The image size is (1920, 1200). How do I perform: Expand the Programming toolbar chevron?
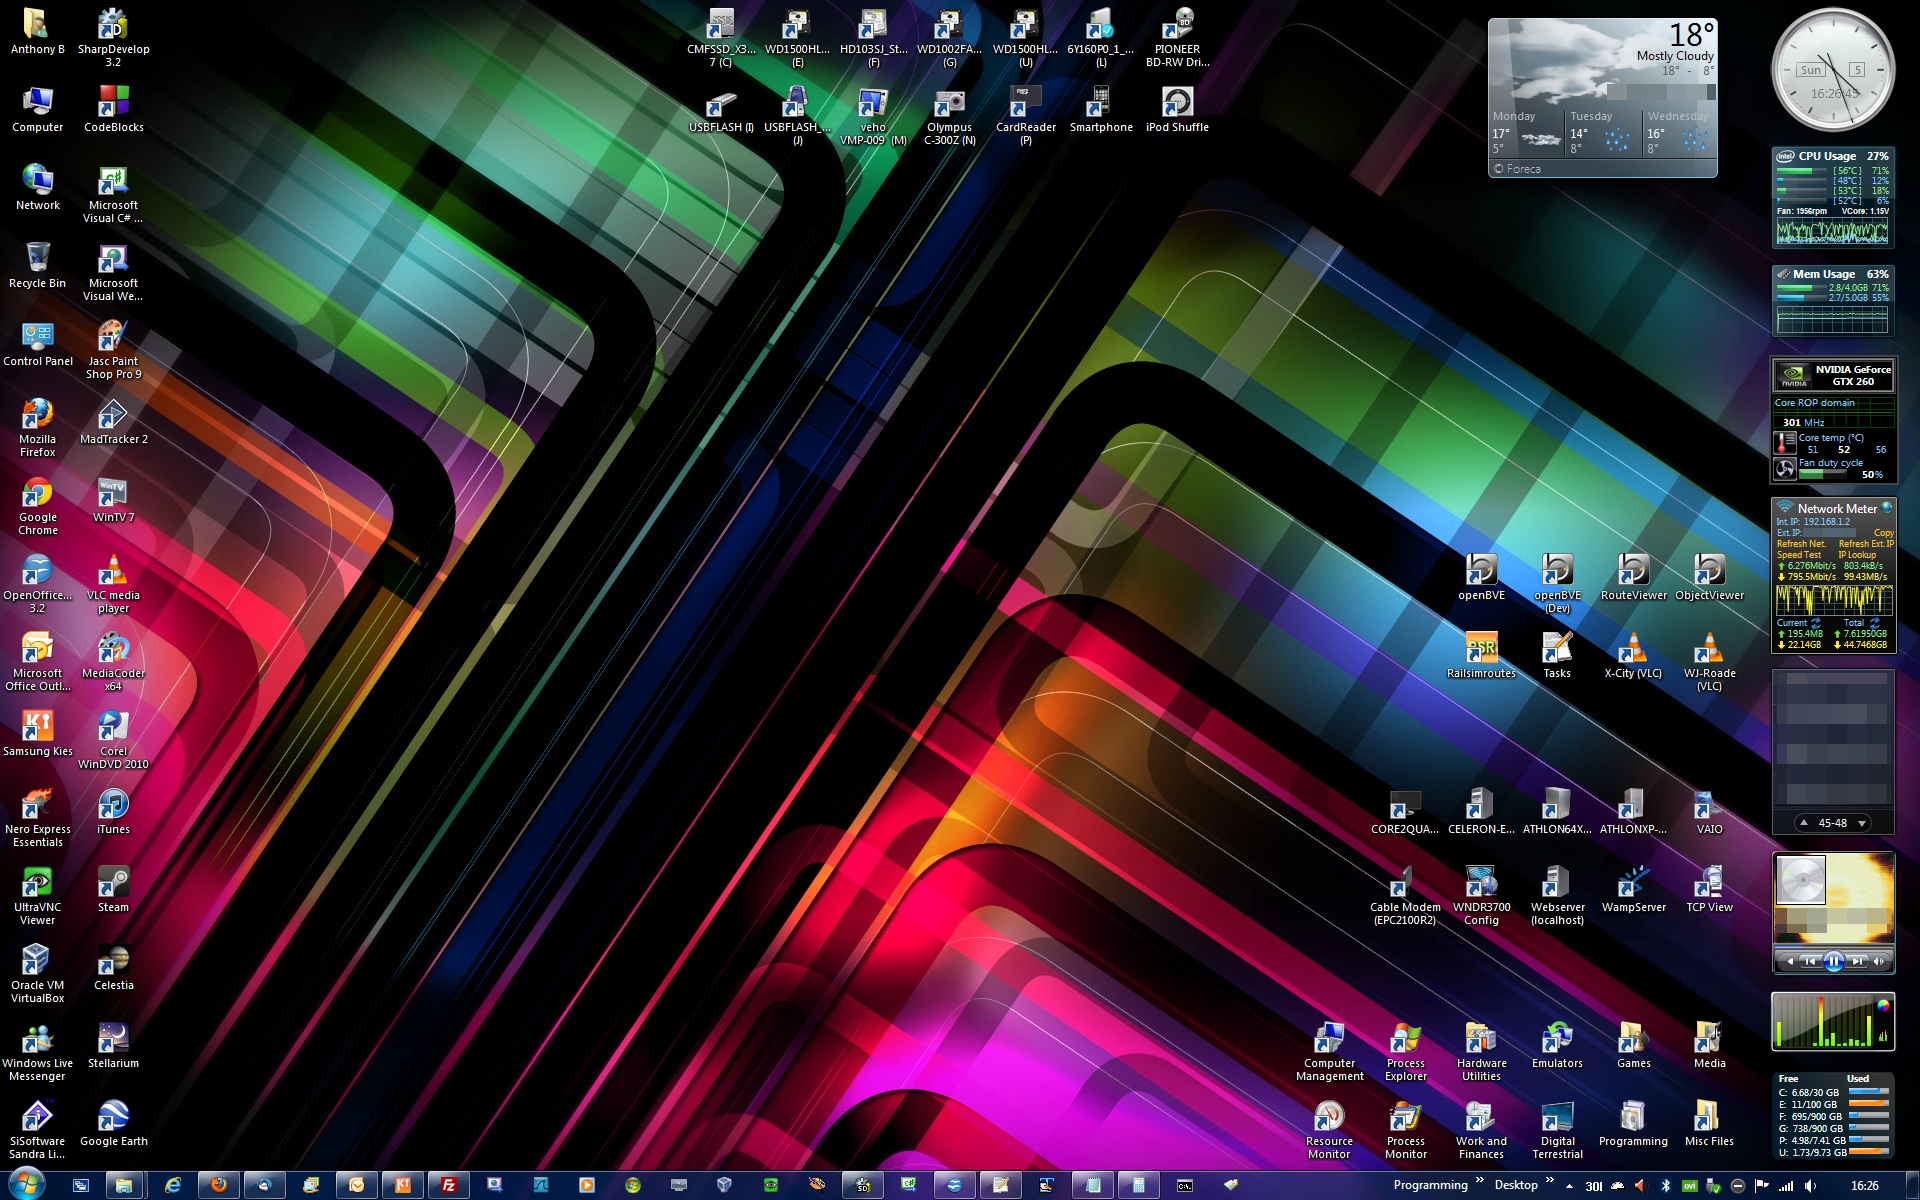pos(1479,1181)
